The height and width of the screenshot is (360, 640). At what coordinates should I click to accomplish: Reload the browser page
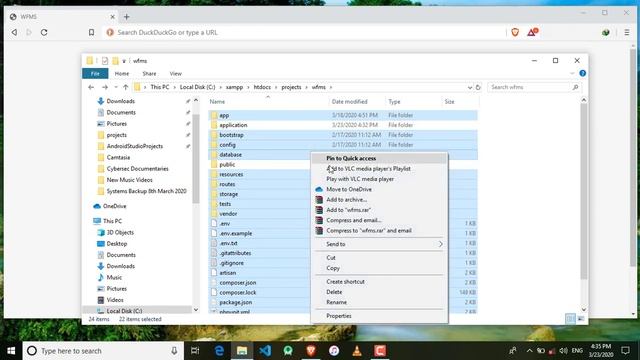point(44,32)
